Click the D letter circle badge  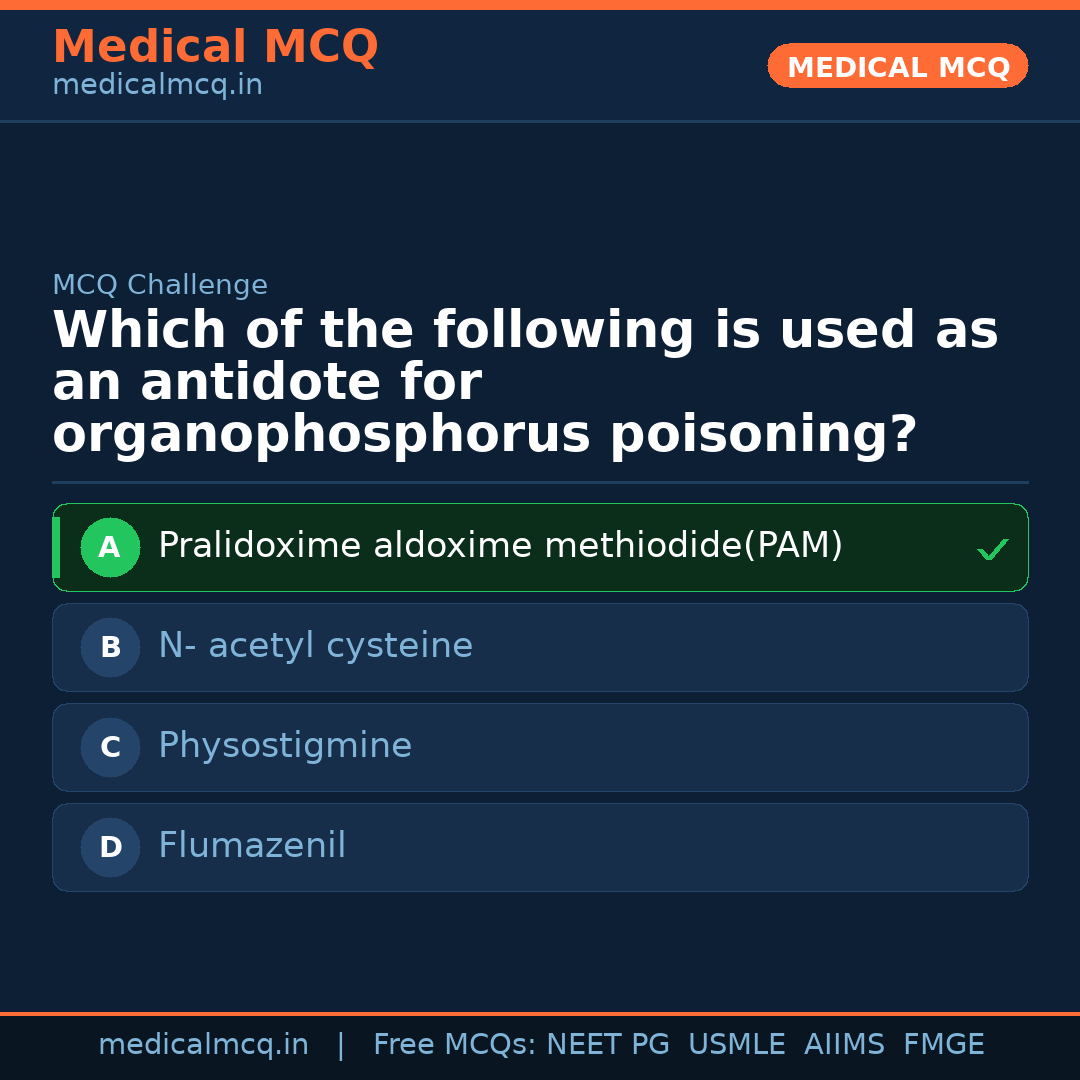[110, 847]
